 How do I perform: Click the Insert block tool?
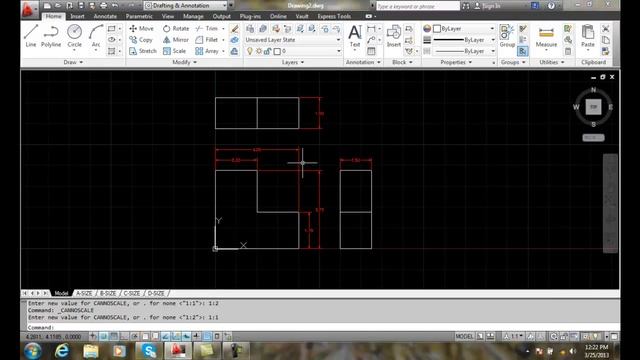393,36
